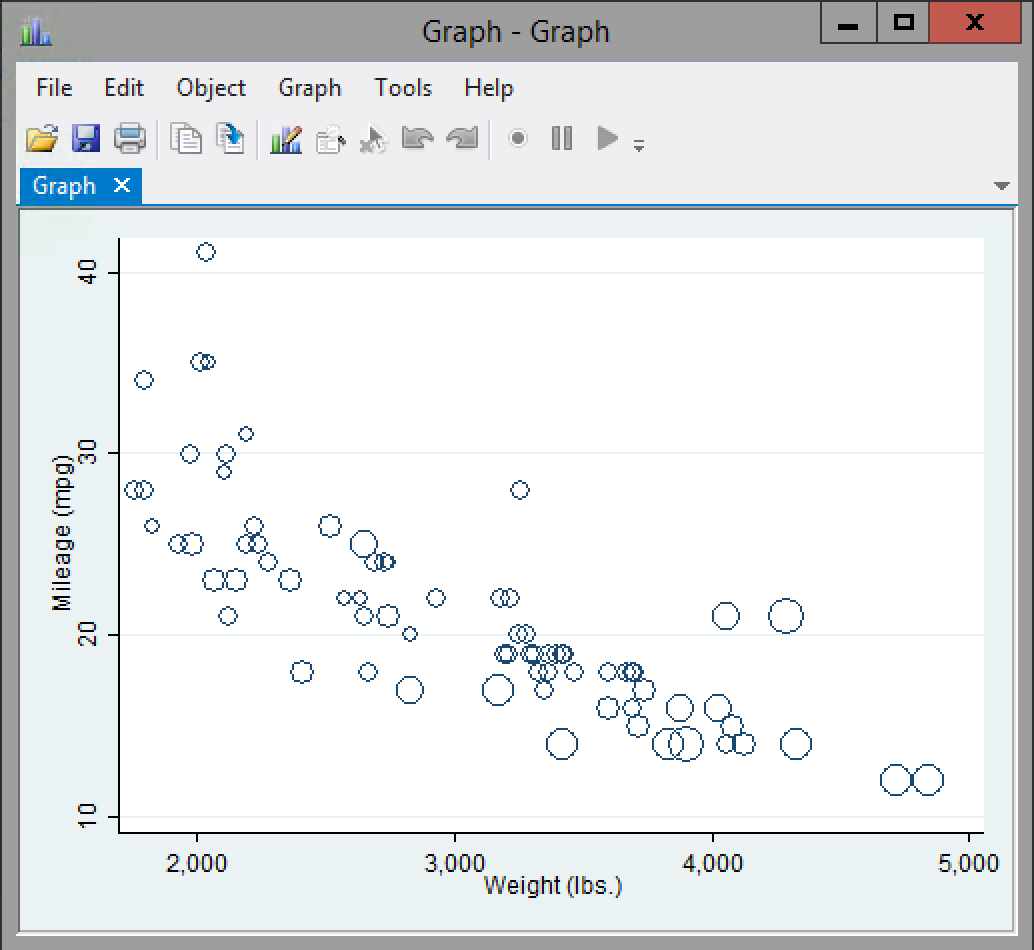Click the 3,000 x-axis label

pyautogui.click(x=454, y=863)
